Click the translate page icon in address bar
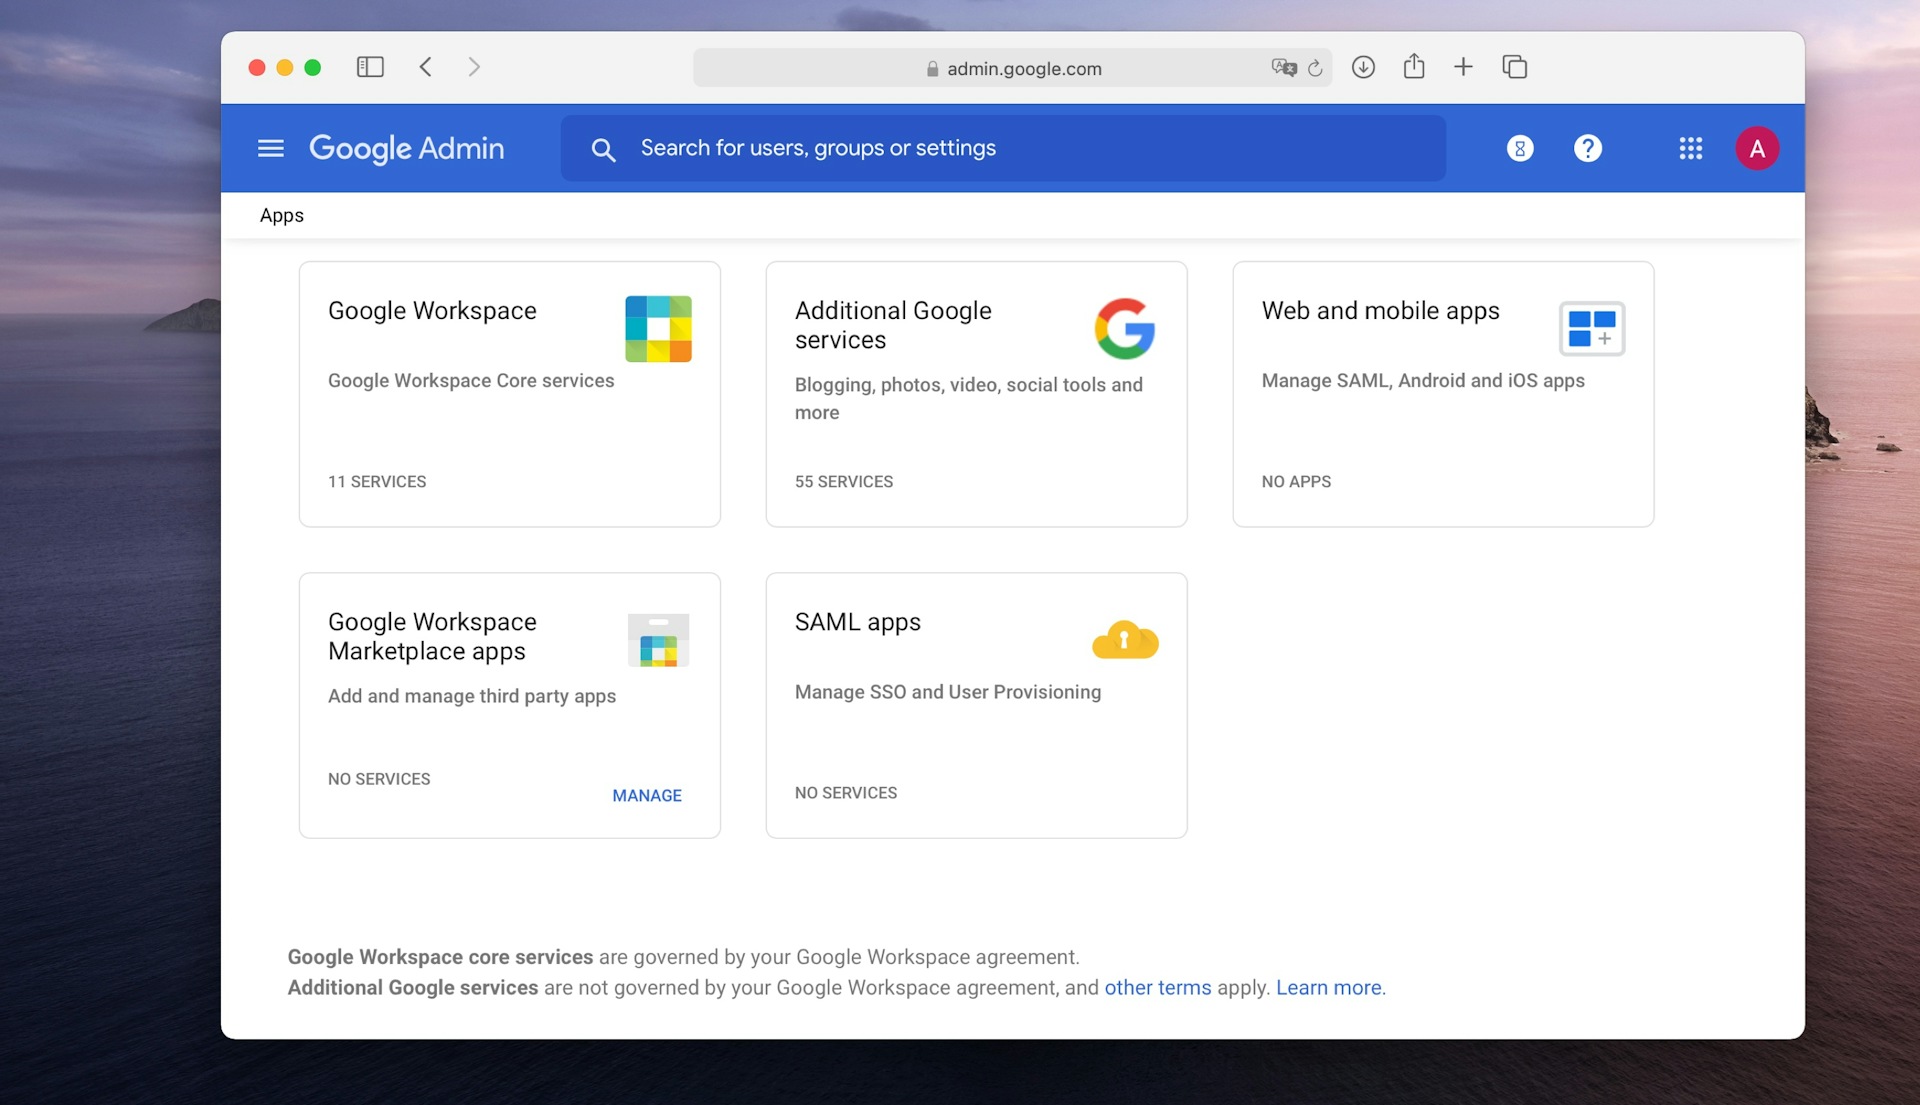This screenshot has width=1920, height=1105. pos(1284,68)
